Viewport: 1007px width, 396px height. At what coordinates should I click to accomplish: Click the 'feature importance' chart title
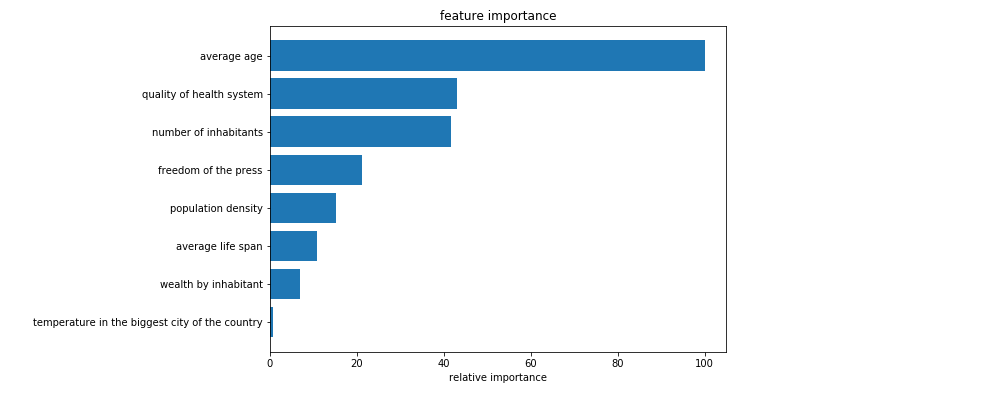pos(498,16)
